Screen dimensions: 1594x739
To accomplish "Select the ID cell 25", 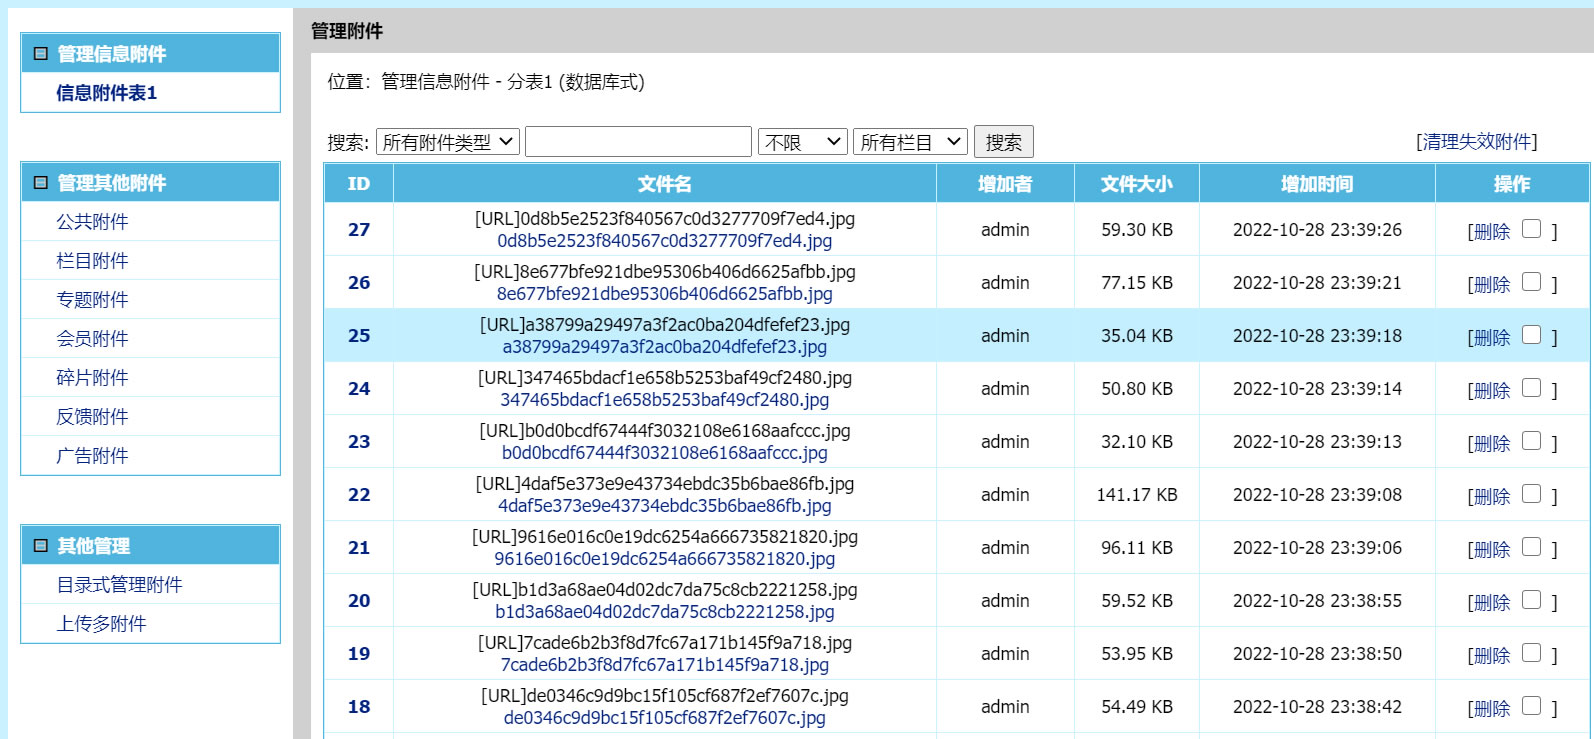I will click(x=359, y=336).
